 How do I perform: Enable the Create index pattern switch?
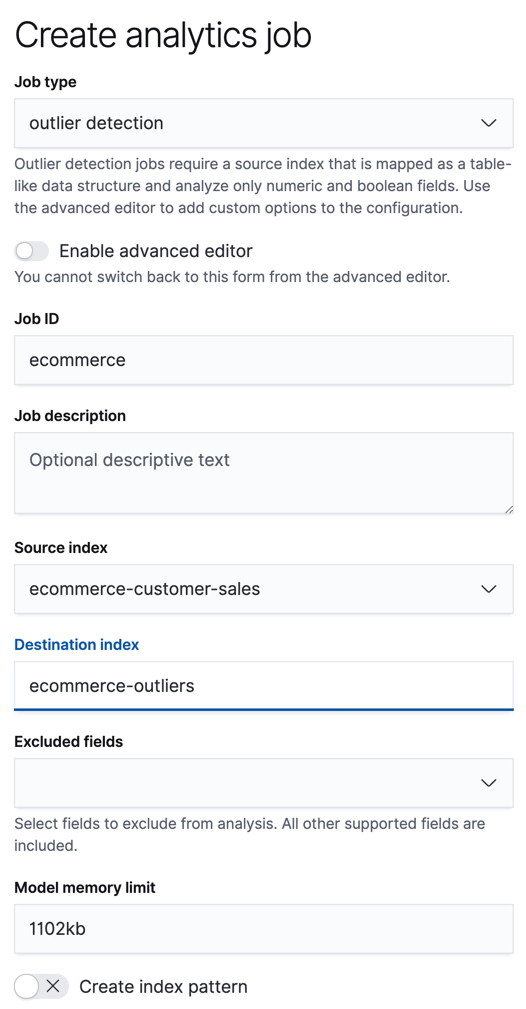pyautogui.click(x=41, y=986)
